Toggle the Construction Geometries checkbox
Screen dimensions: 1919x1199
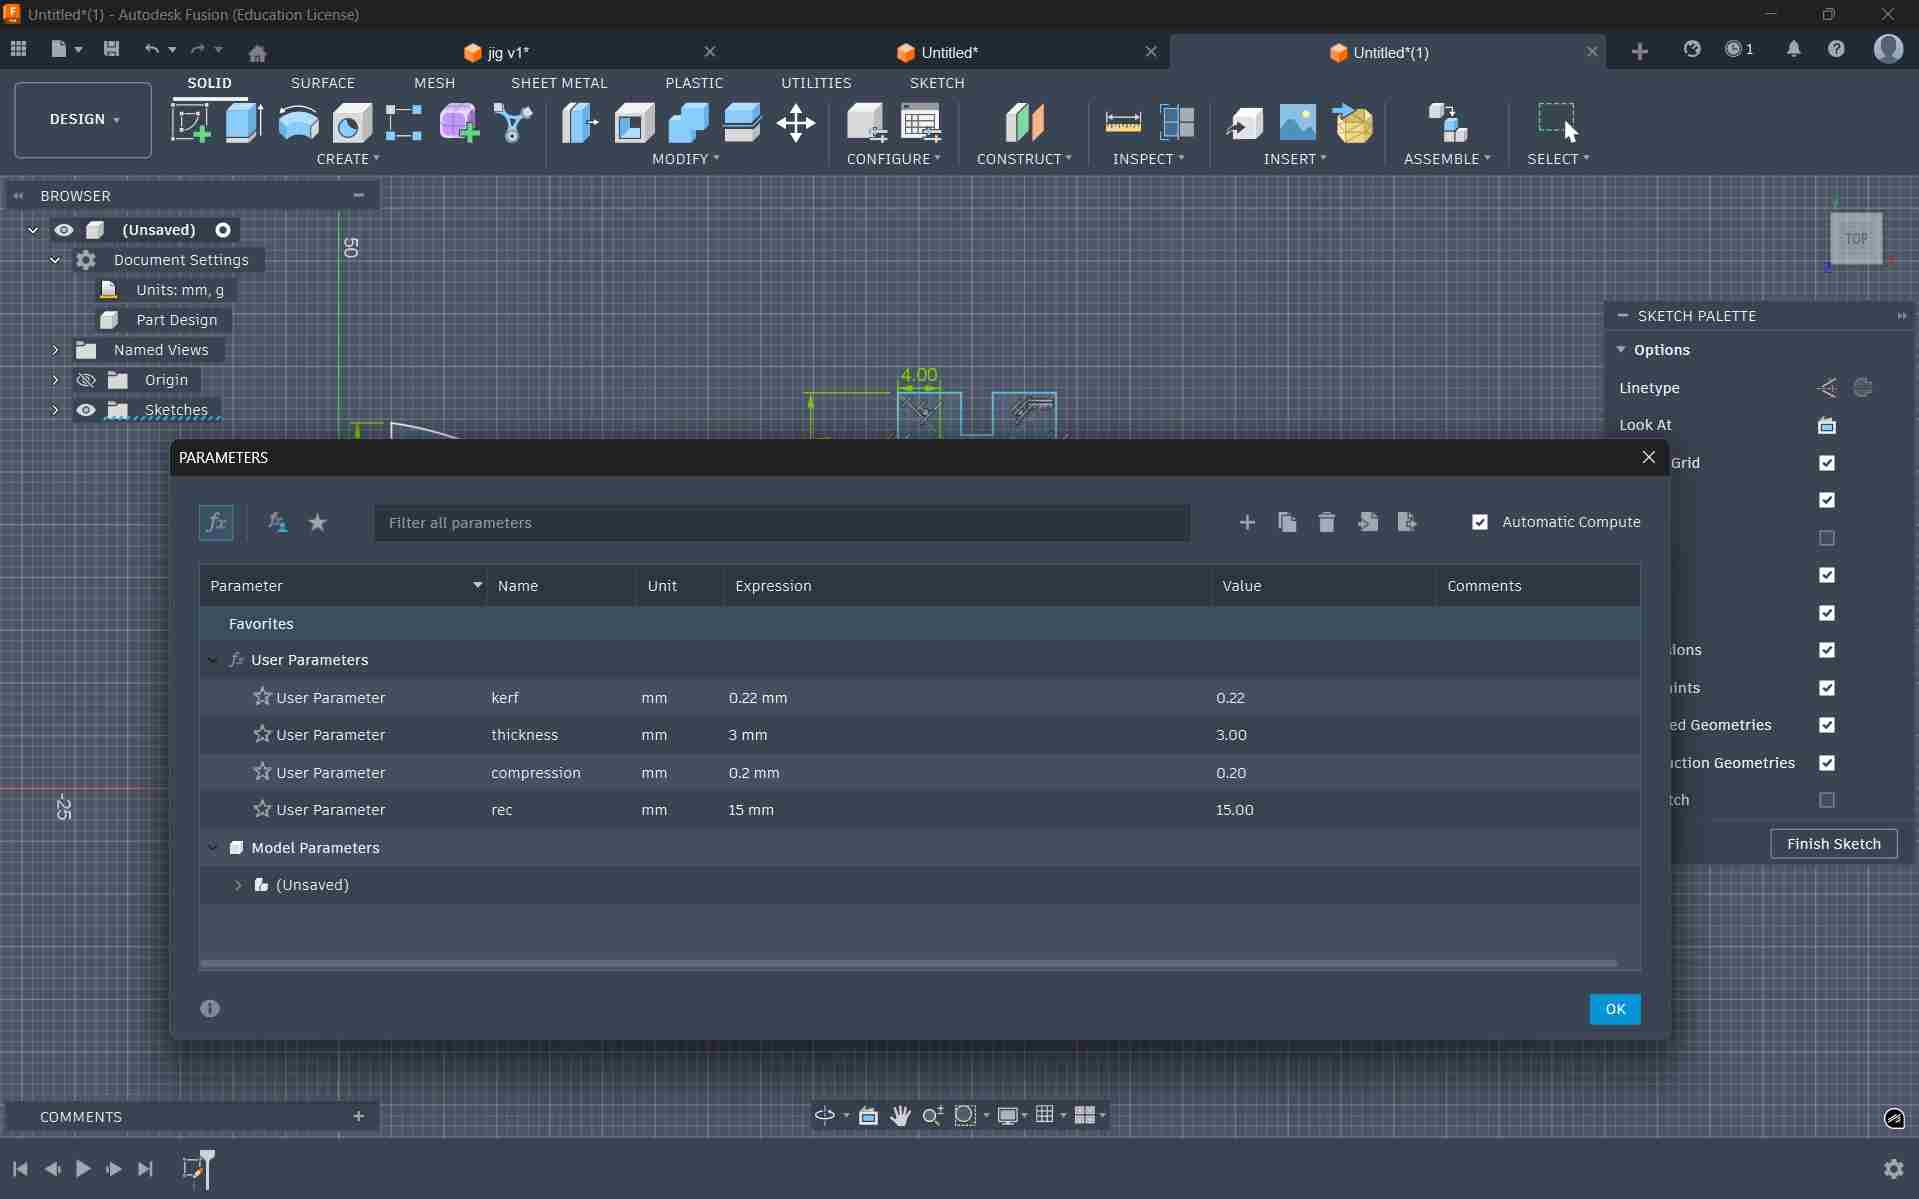[x=1827, y=763]
